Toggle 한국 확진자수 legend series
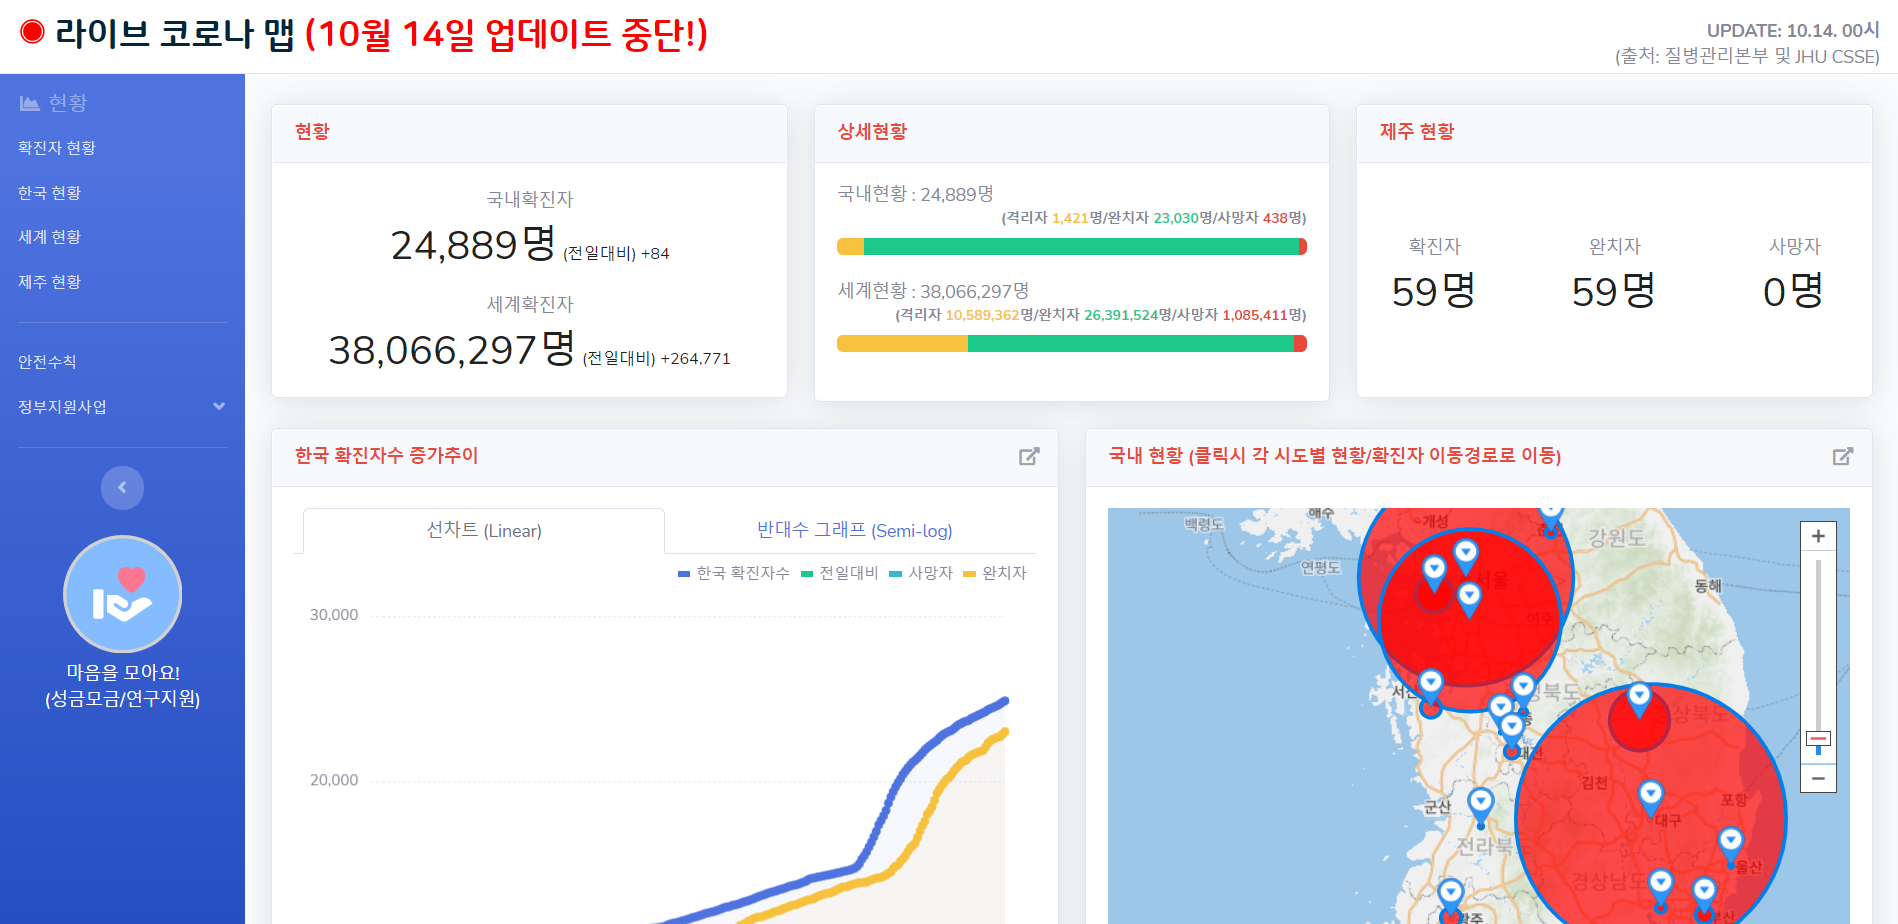The height and width of the screenshot is (924, 1898). [x=734, y=573]
